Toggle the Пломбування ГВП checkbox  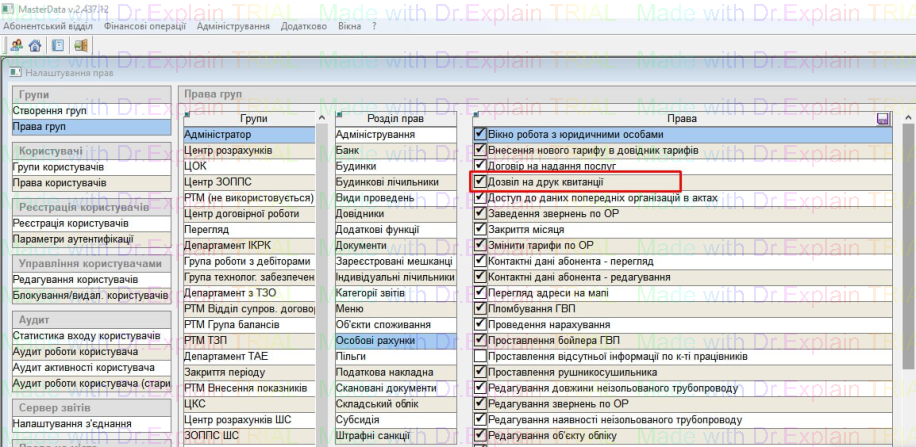(481, 309)
